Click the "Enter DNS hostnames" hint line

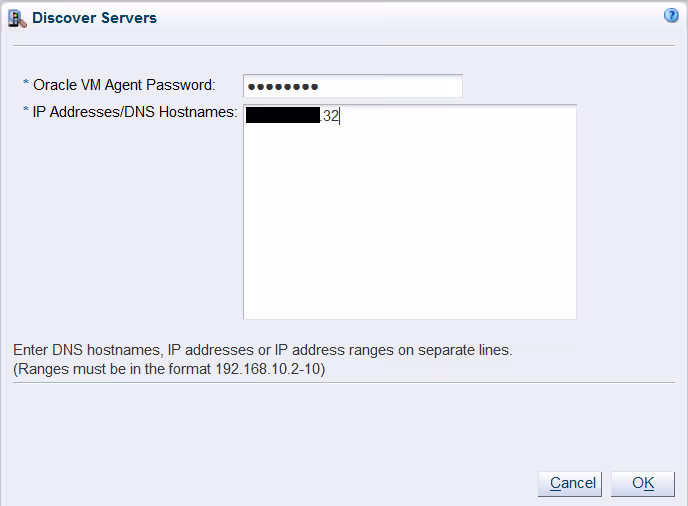tap(262, 351)
